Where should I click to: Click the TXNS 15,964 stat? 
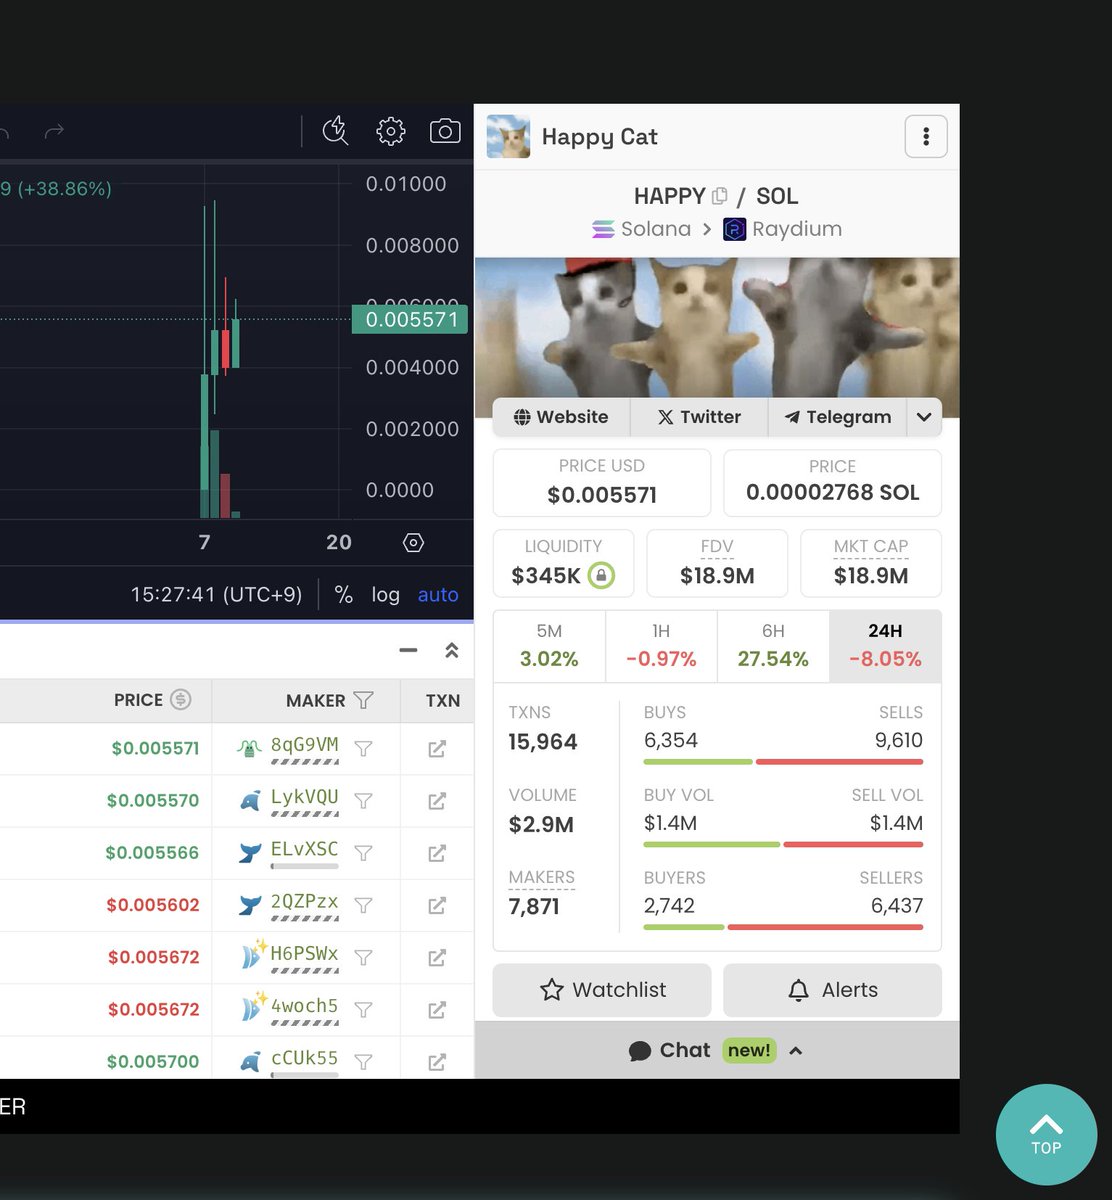click(543, 729)
